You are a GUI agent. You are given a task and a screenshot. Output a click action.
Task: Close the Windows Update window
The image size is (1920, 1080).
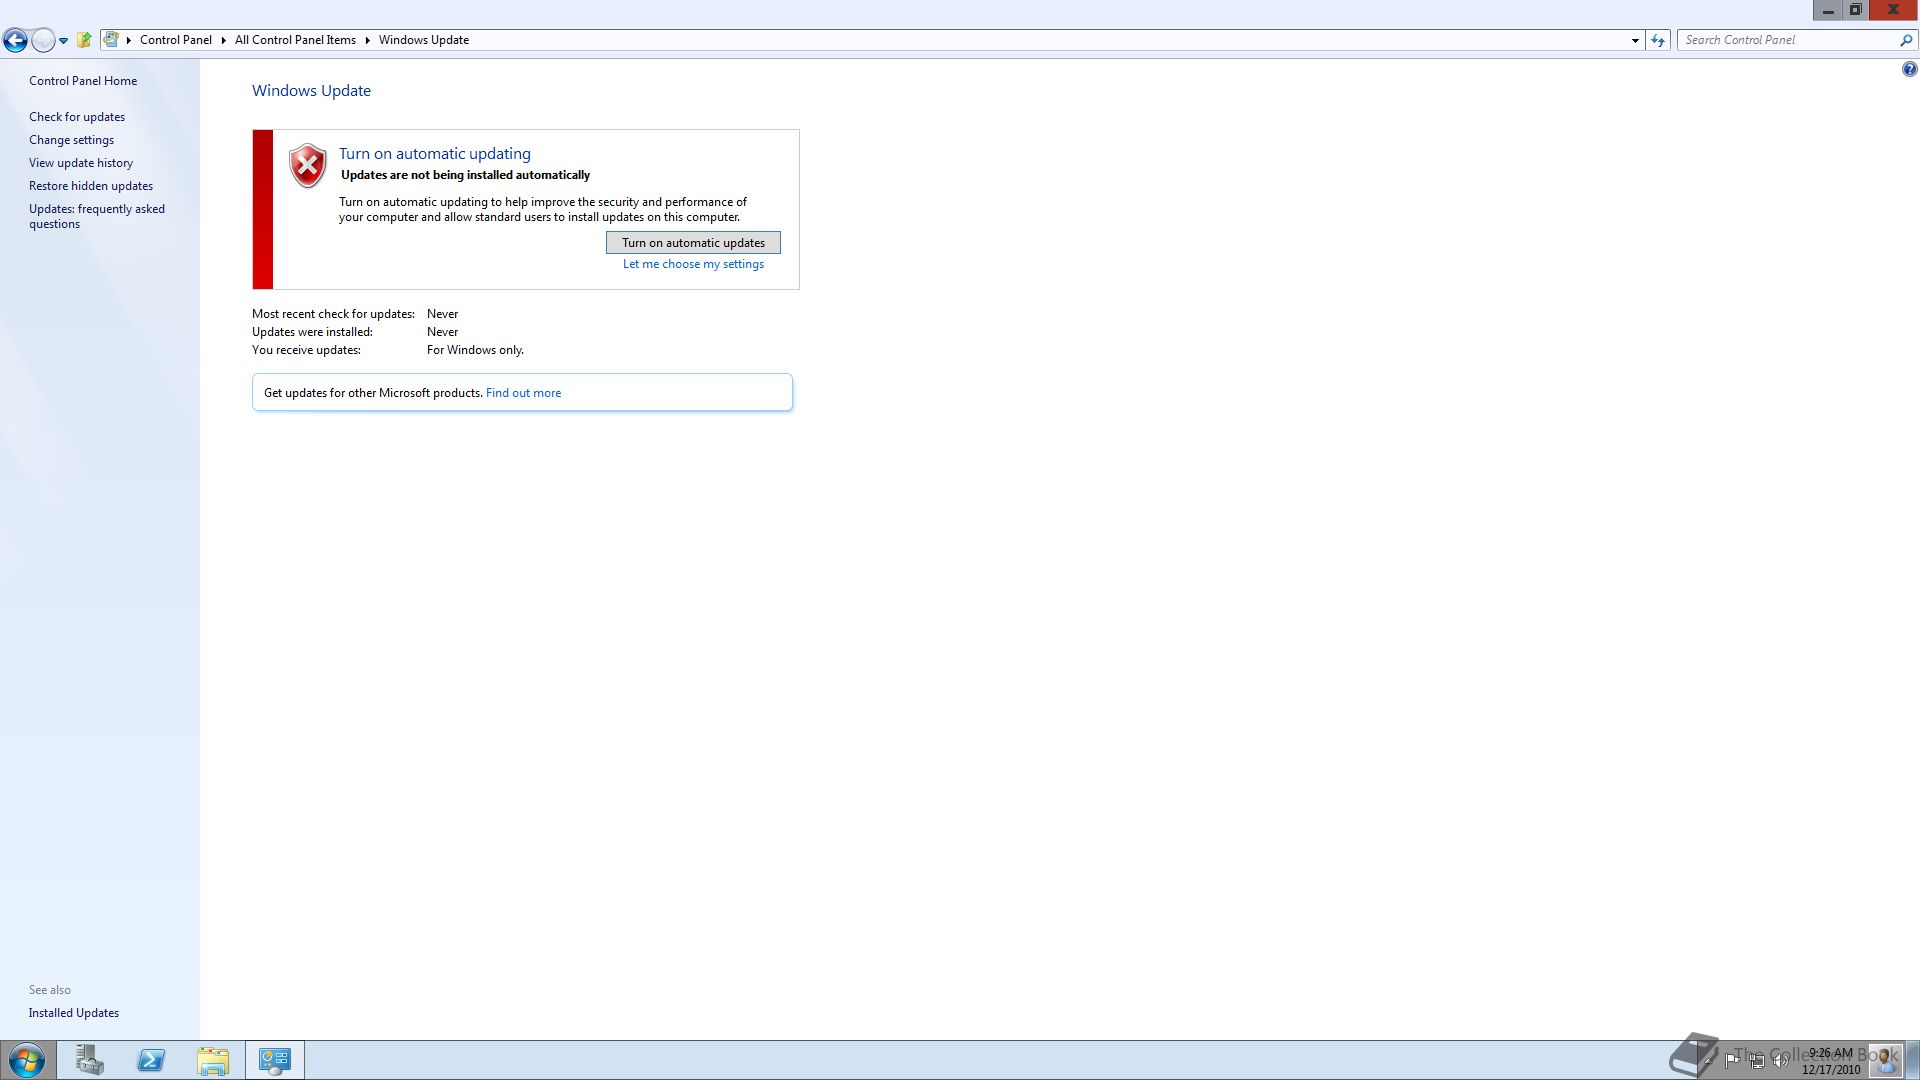[x=1893, y=10]
